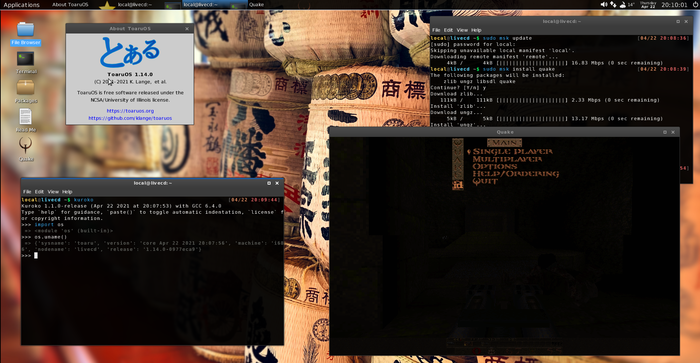The image size is (700, 363).
Task: Open View menu in top-right terminal
Action: (462, 30)
